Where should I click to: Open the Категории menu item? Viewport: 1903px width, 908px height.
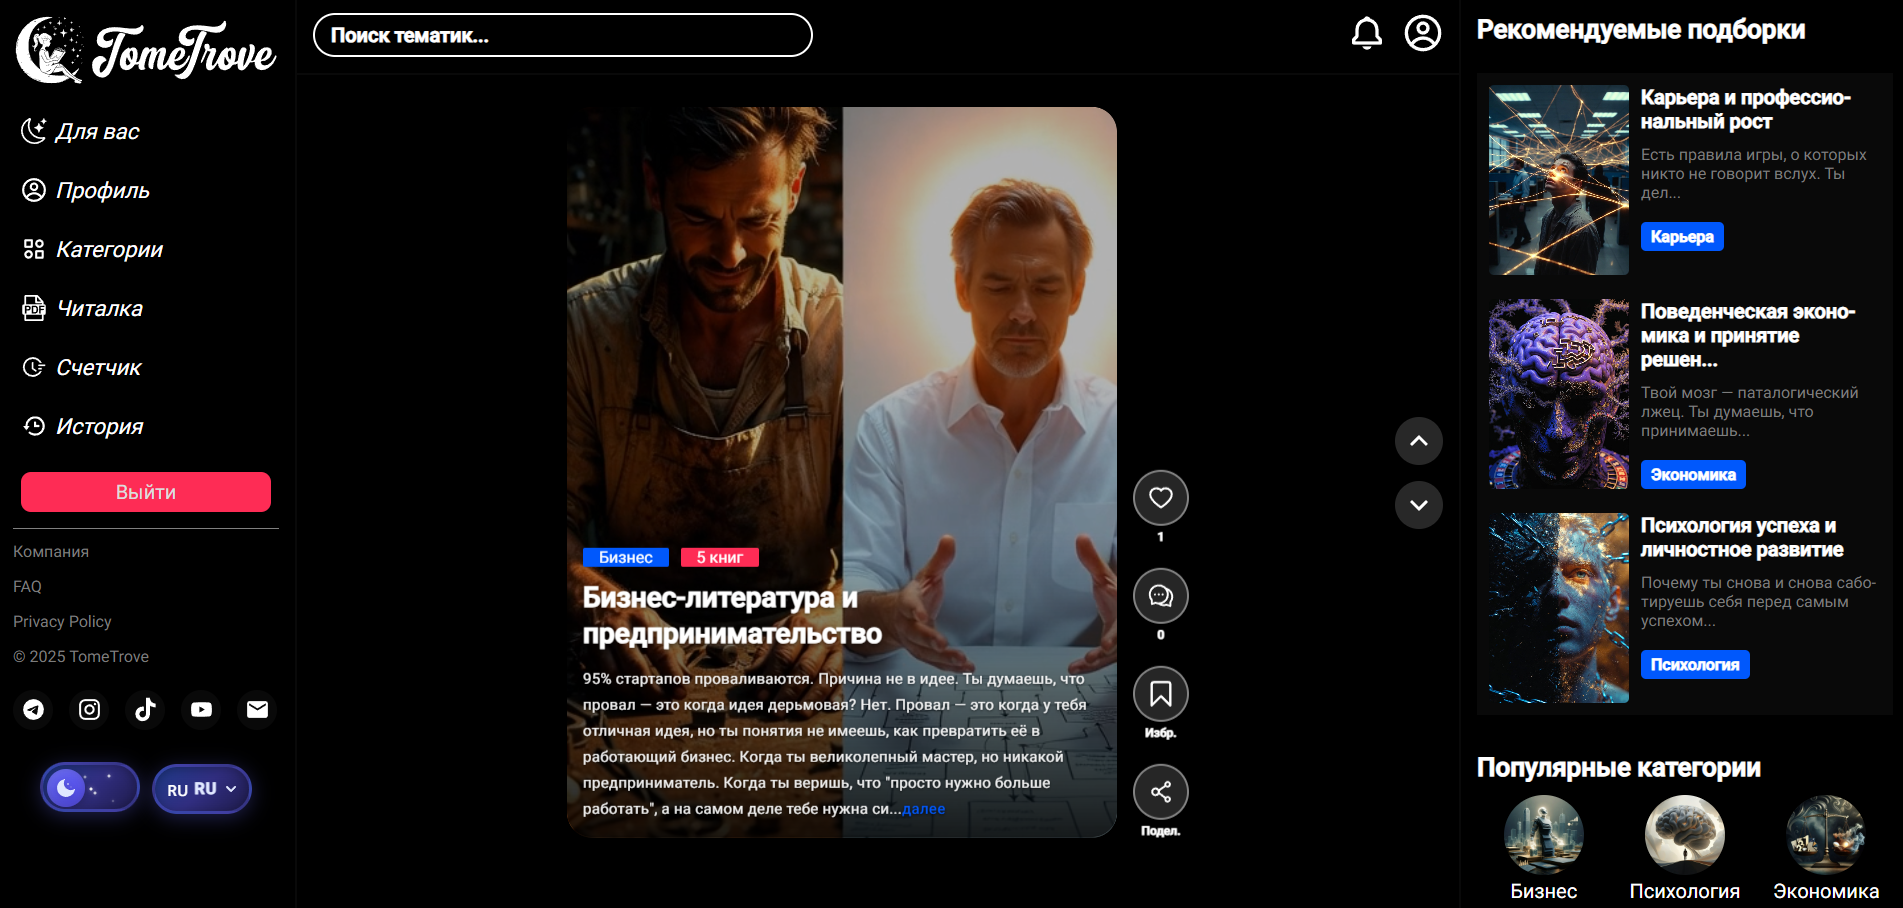pyautogui.click(x=109, y=250)
